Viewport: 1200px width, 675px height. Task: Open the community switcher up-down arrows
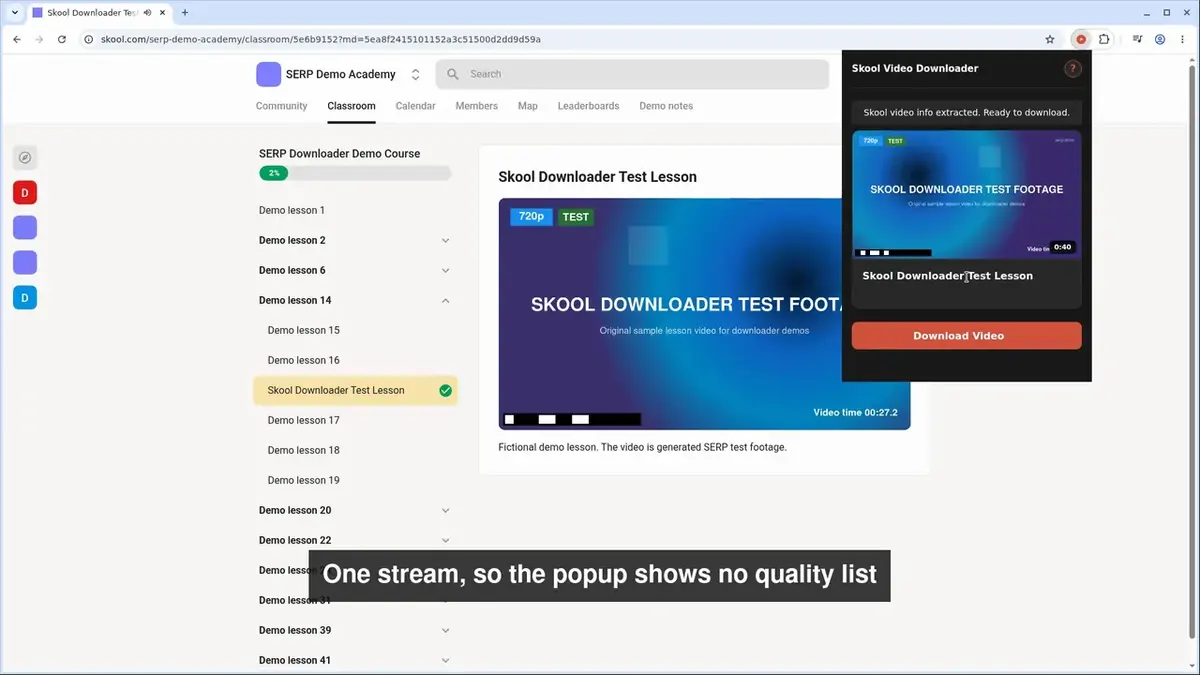(416, 74)
